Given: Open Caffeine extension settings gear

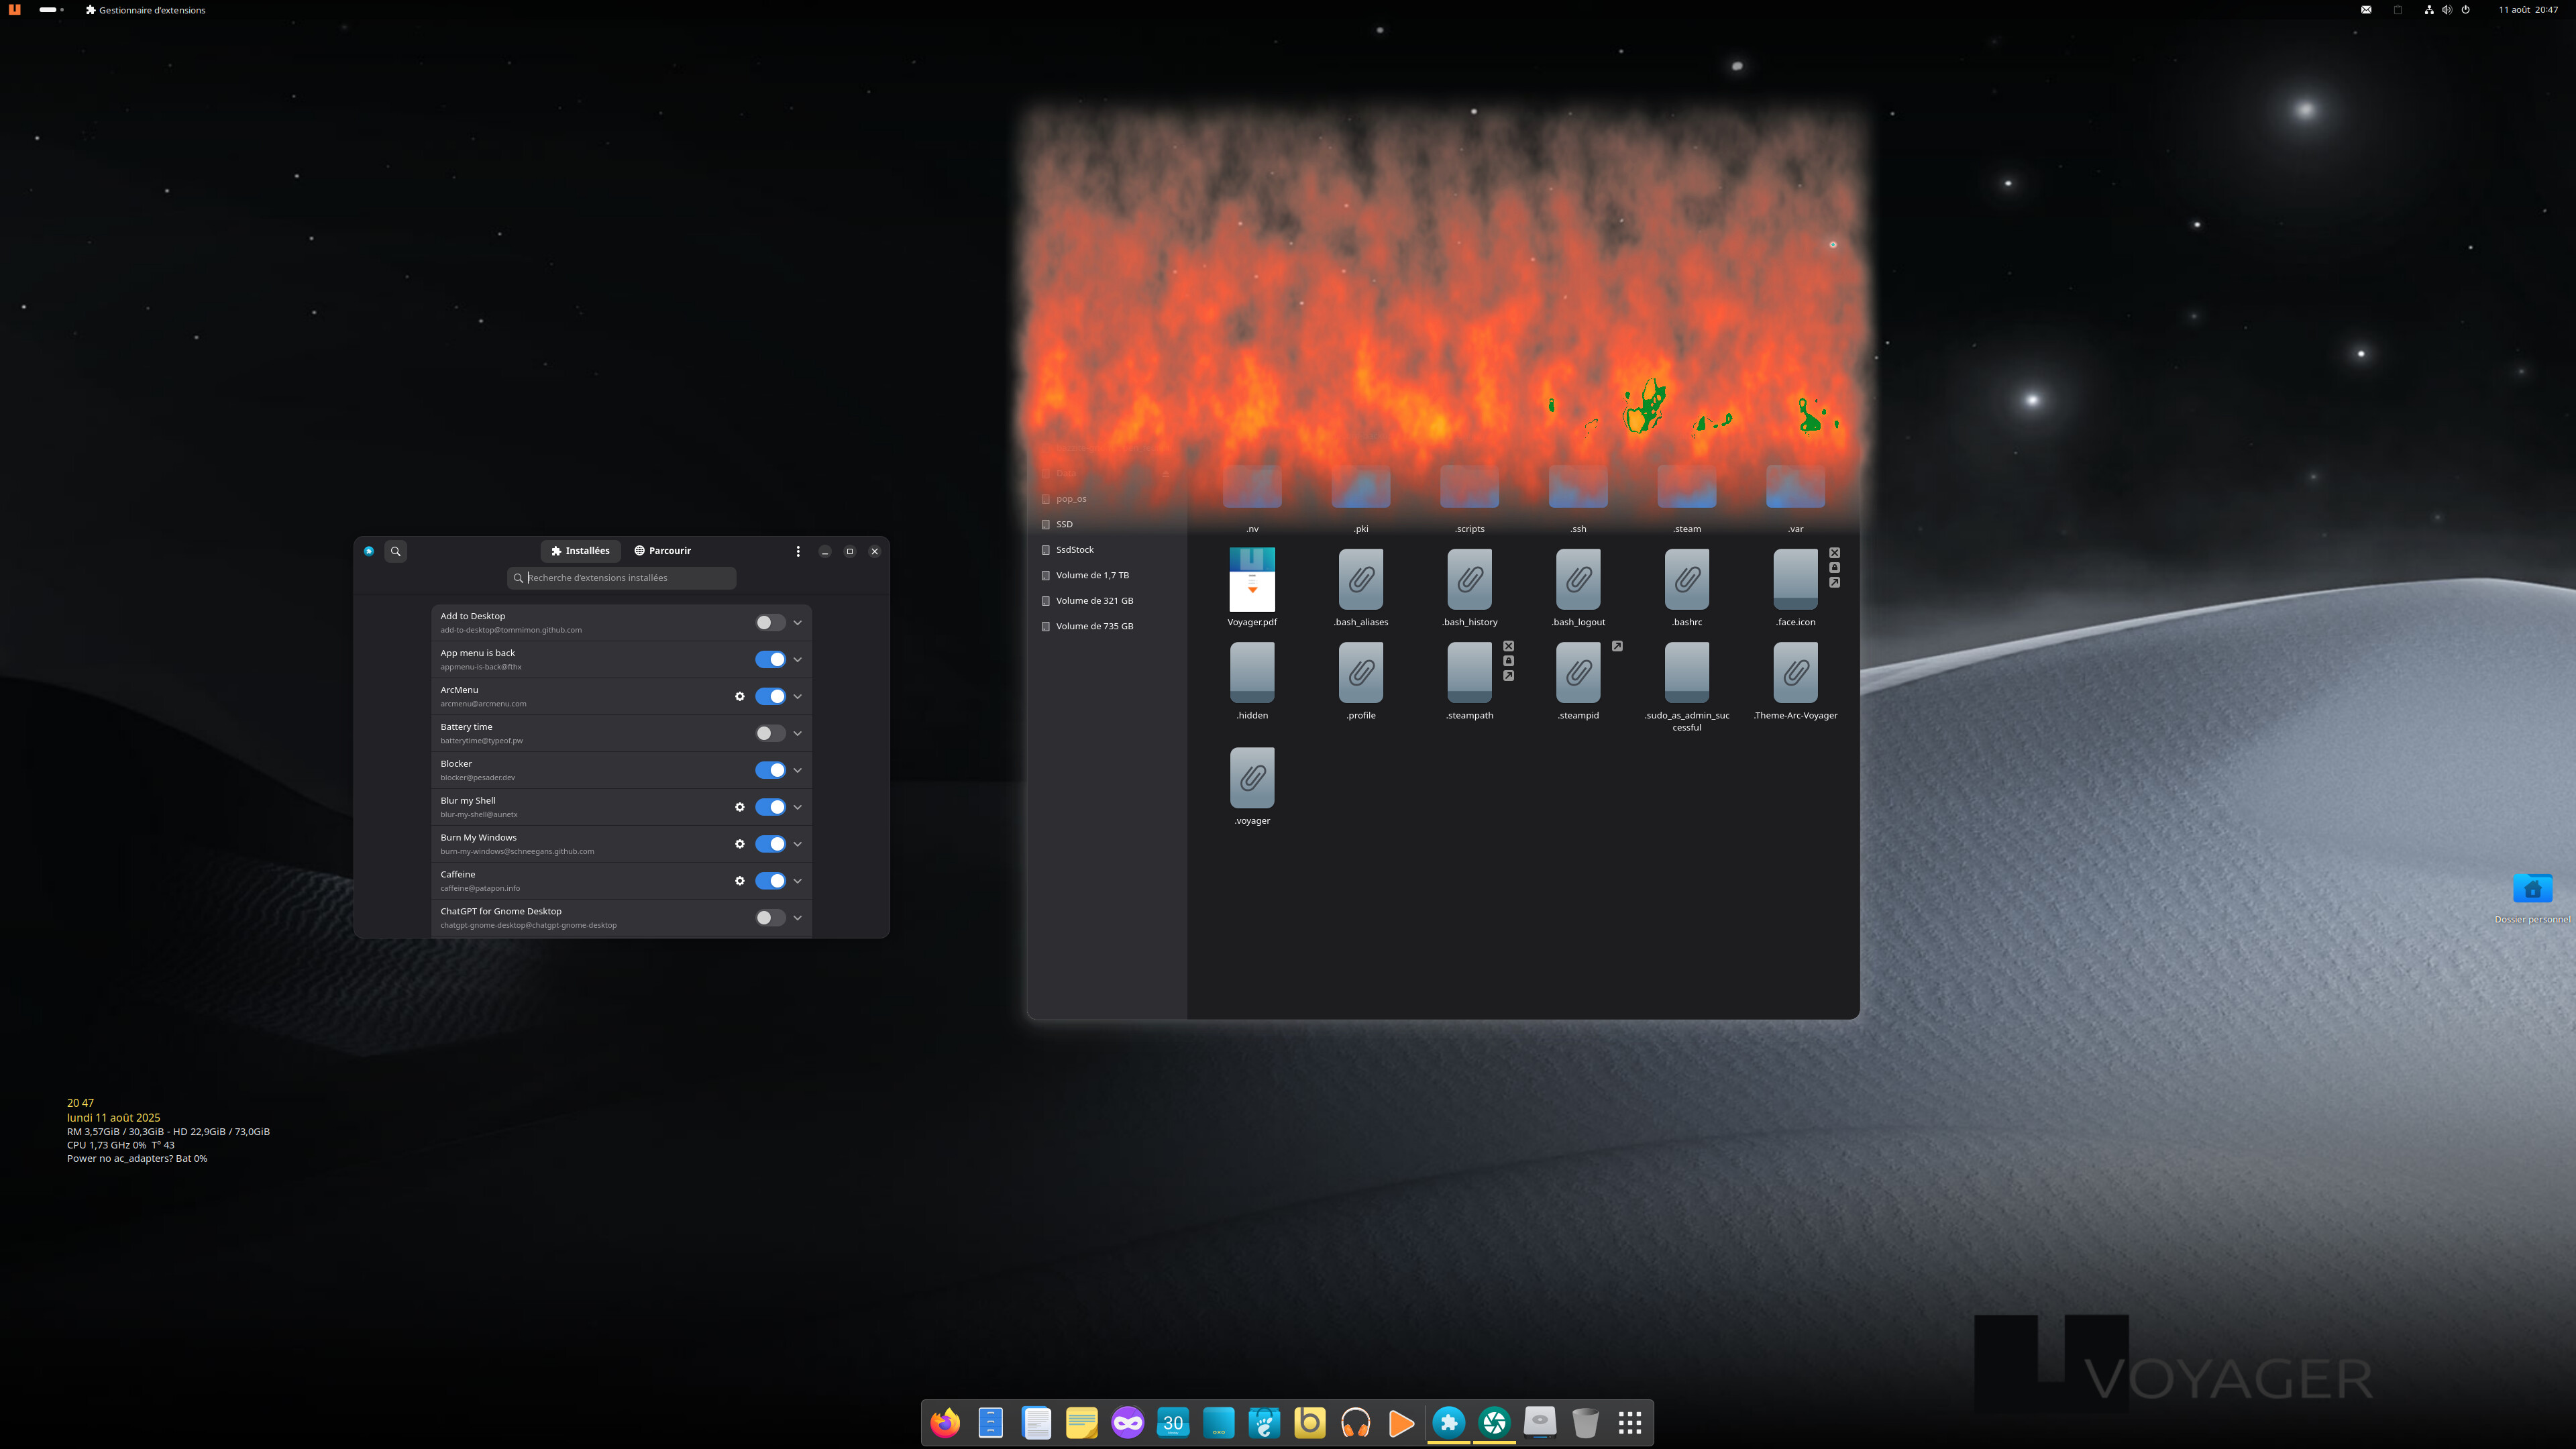Looking at the screenshot, I should (740, 881).
